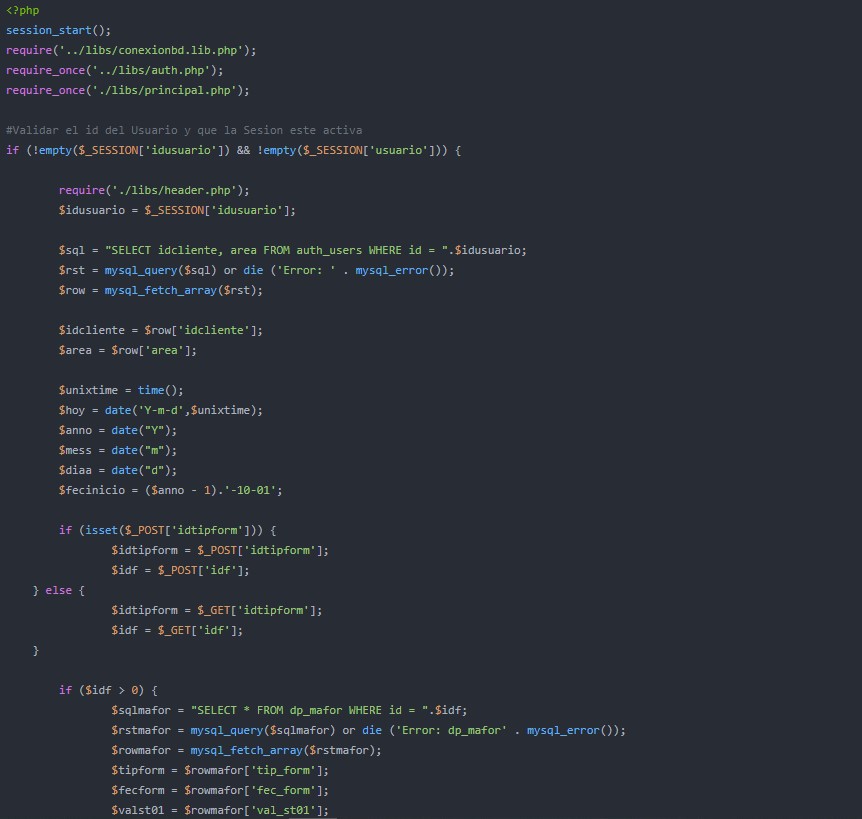Click the opening <?php tag
Viewport: 862px width, 819px height.
pos(23,10)
